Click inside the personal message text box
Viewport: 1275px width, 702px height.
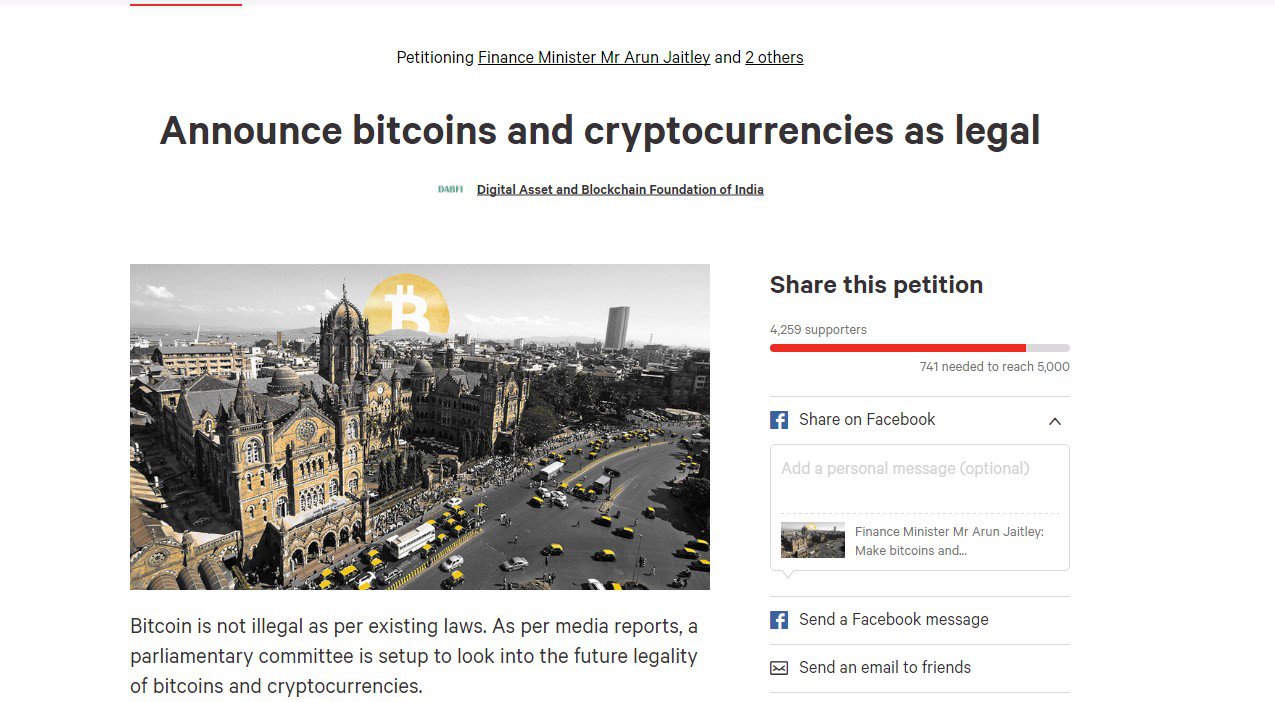tap(918, 480)
